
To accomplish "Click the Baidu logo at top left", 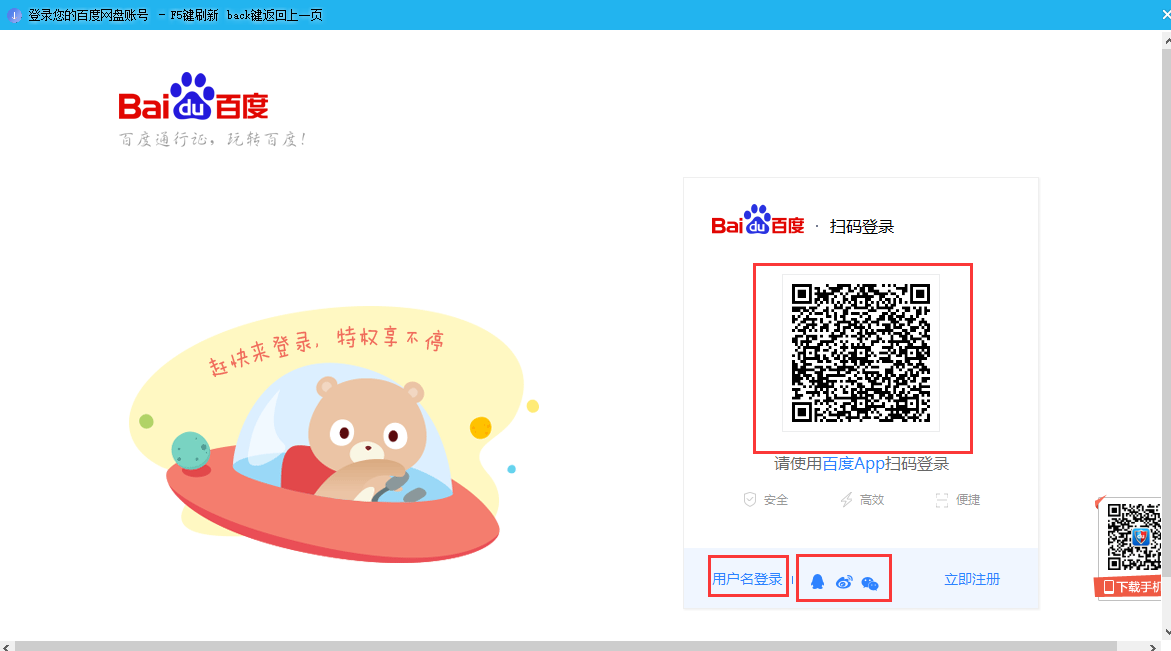I will [x=193, y=96].
